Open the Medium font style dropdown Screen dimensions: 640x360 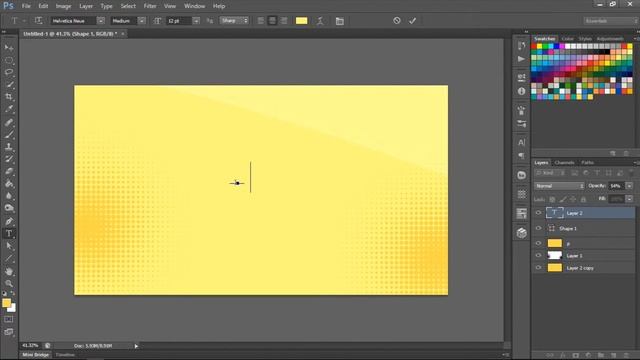[142, 20]
